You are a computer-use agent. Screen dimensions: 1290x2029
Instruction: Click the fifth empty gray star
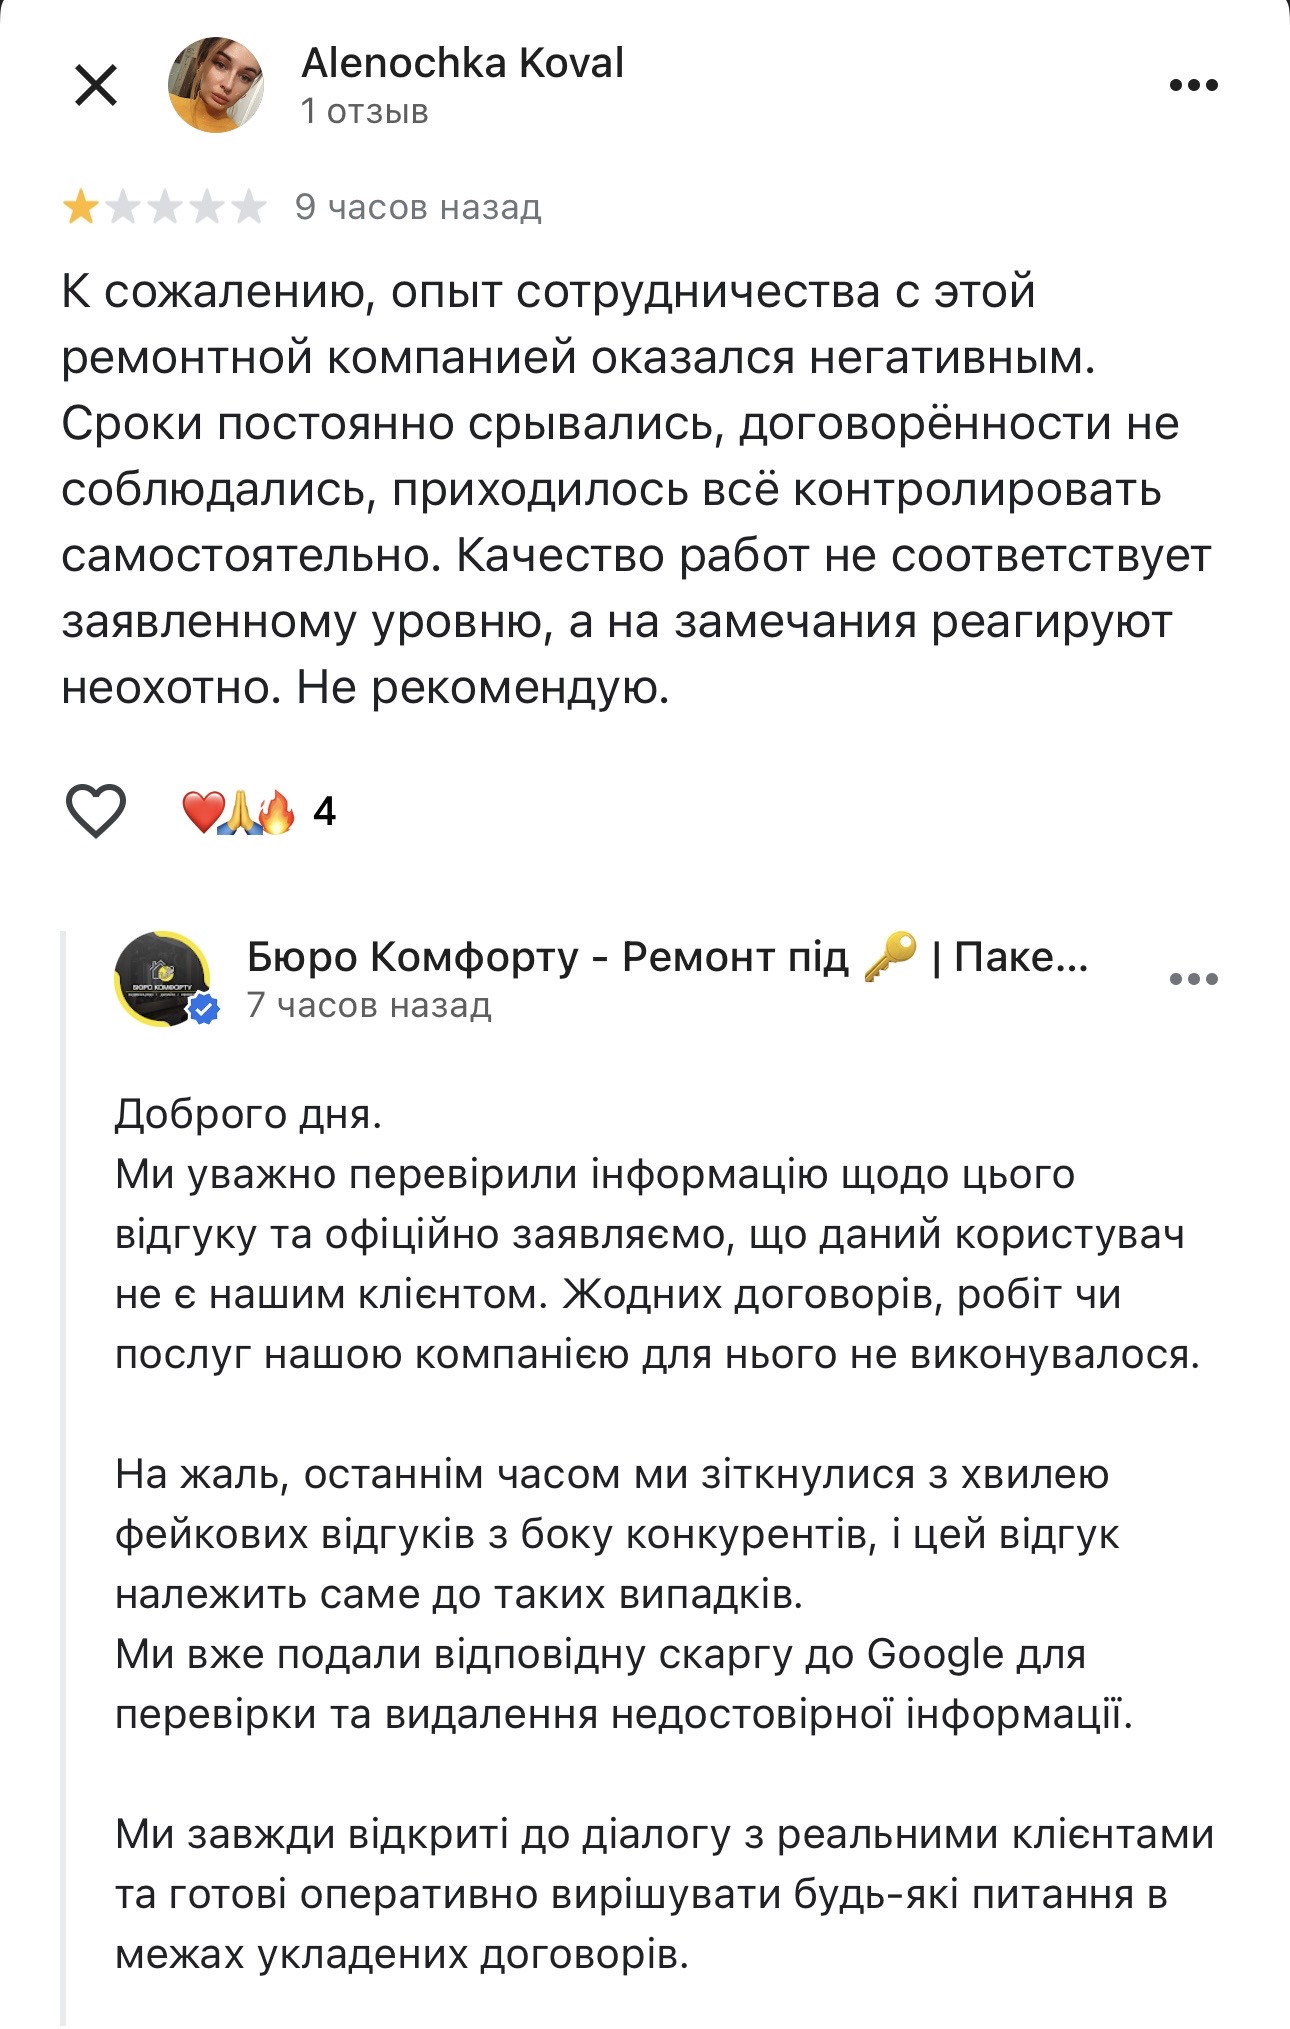pos(248,208)
